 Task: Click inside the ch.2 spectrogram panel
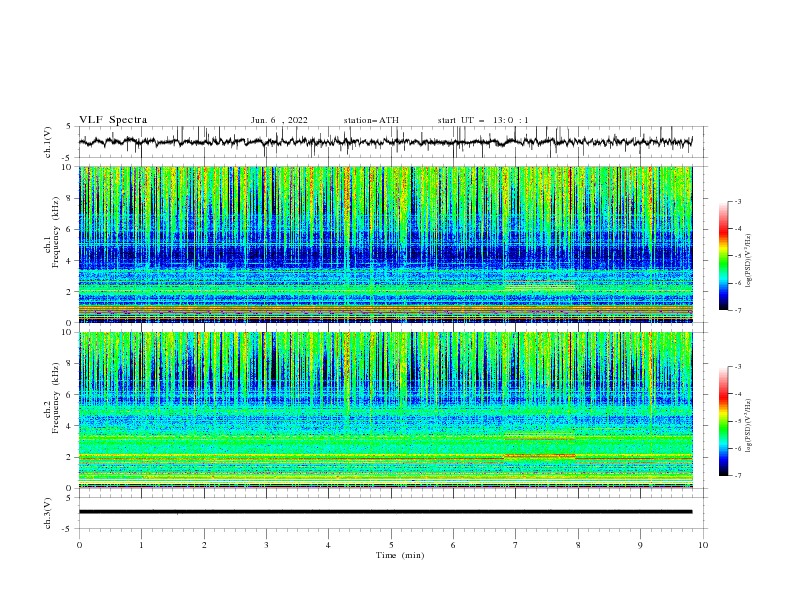385,410
